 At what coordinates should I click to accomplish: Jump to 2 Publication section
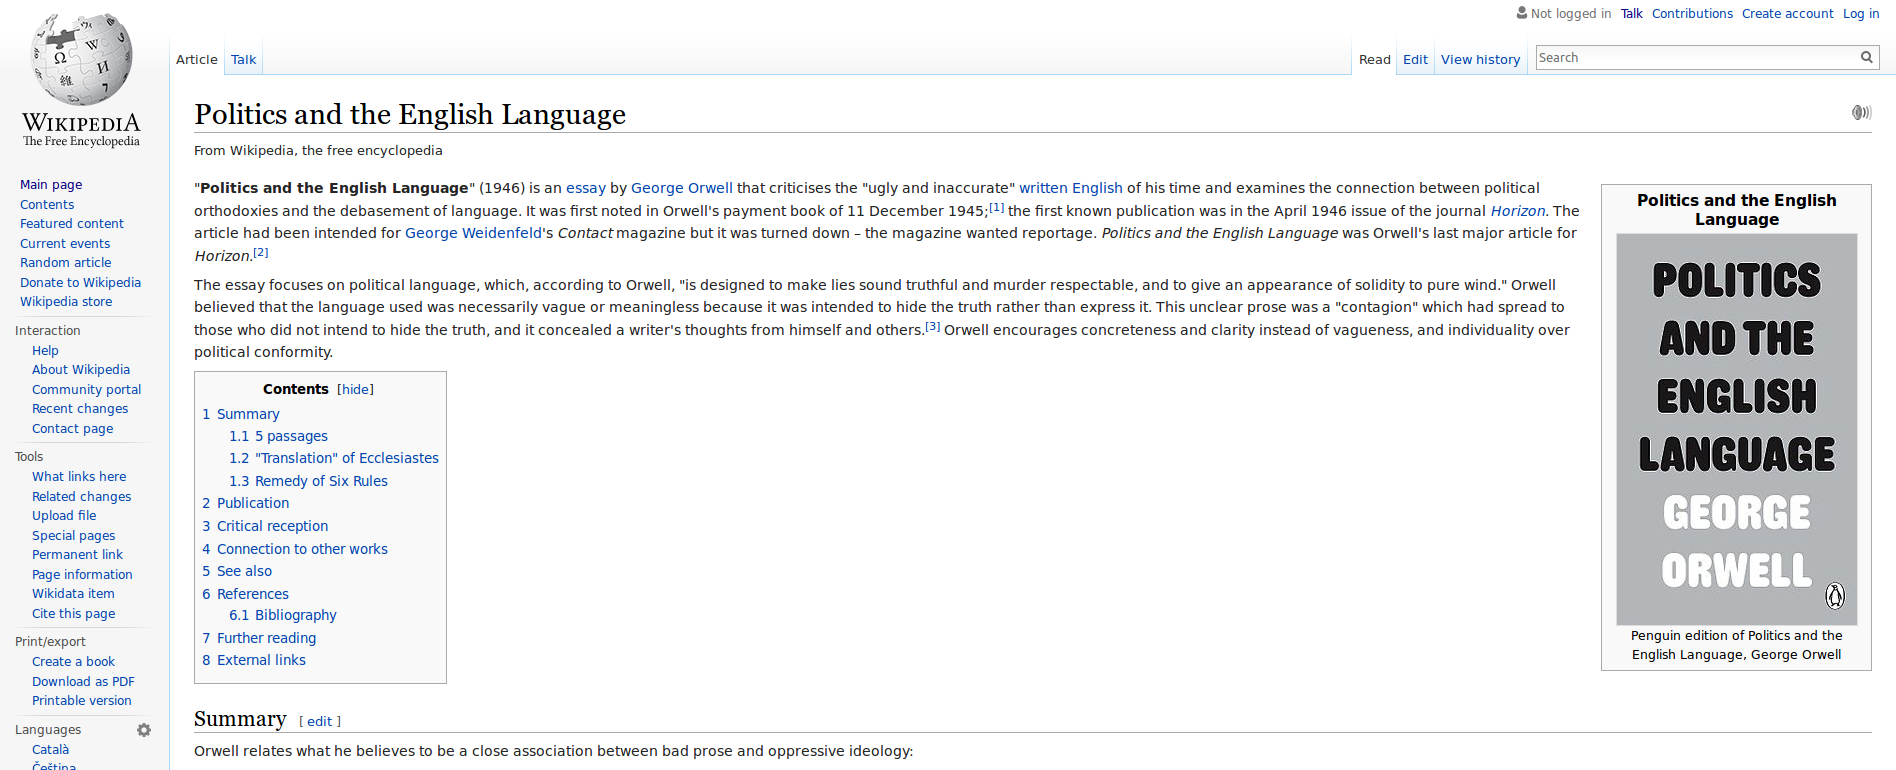tap(246, 503)
